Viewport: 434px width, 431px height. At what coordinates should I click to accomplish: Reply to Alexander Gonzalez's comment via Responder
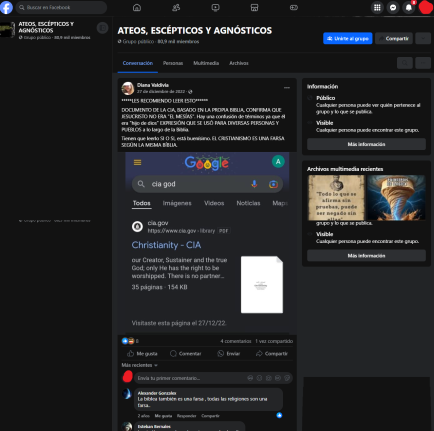[x=186, y=416]
